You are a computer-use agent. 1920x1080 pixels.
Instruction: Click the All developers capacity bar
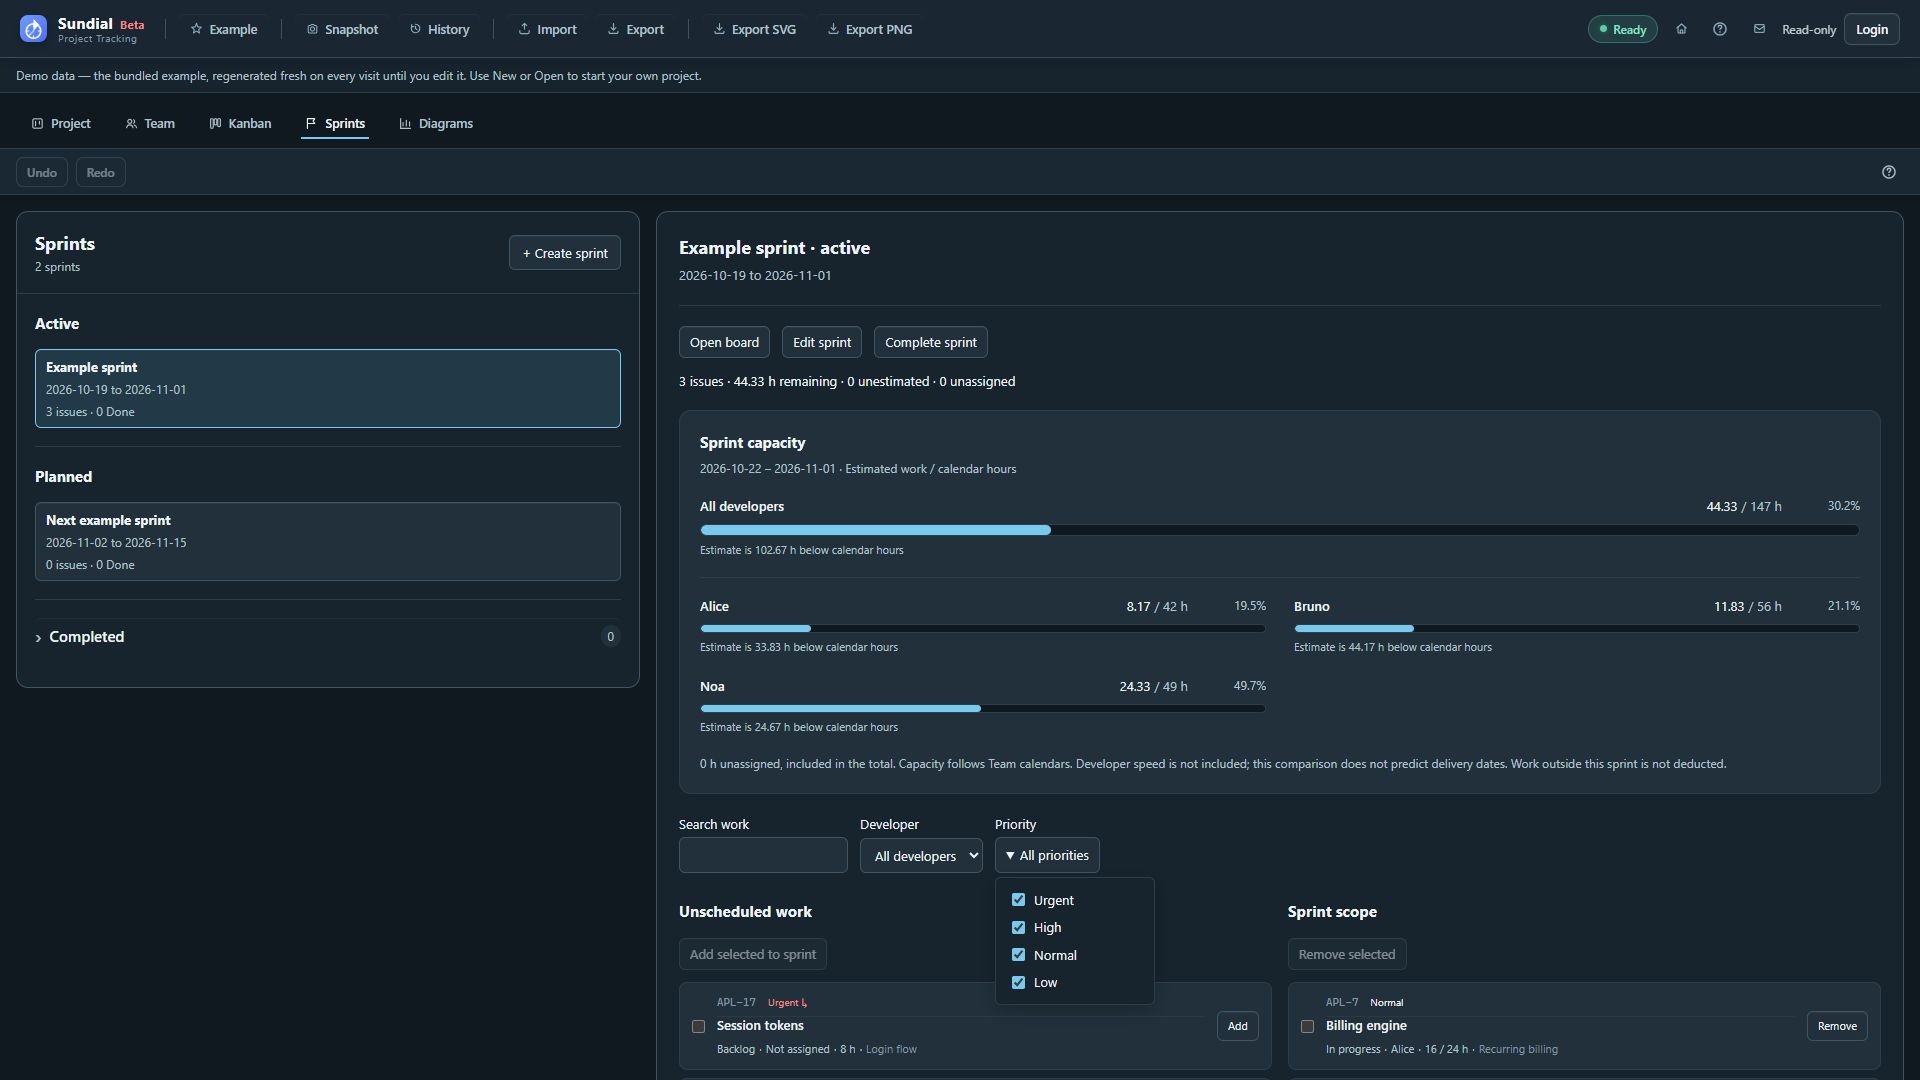1280,530
